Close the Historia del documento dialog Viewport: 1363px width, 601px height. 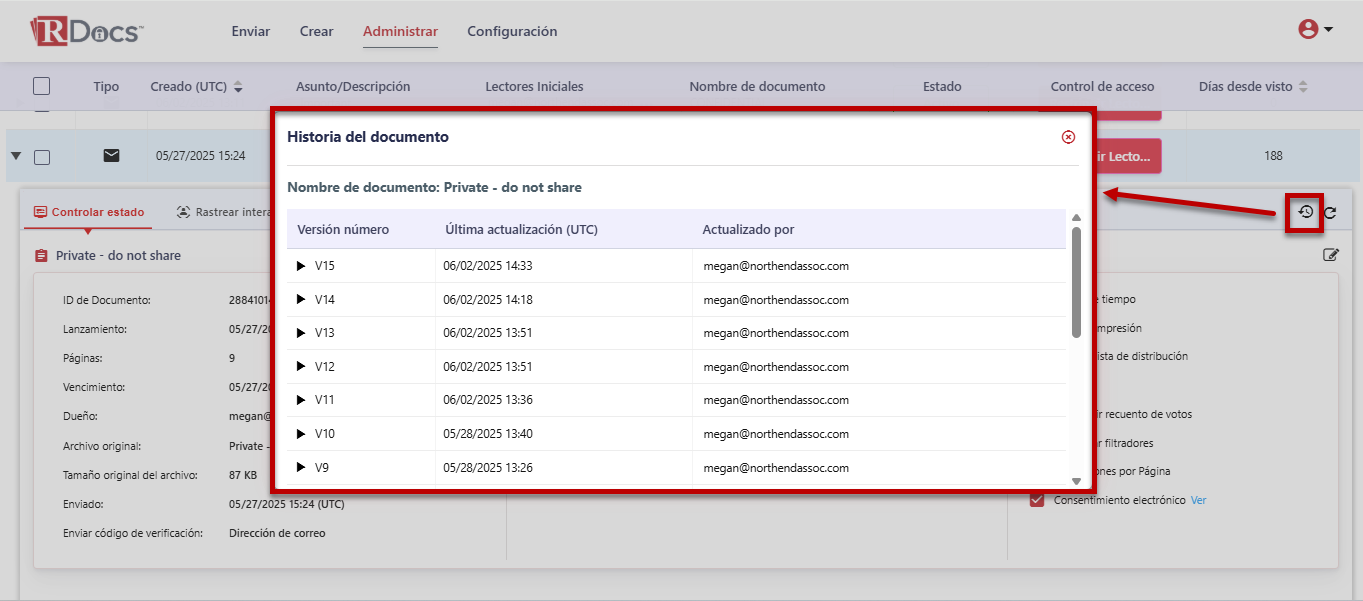tap(1068, 137)
